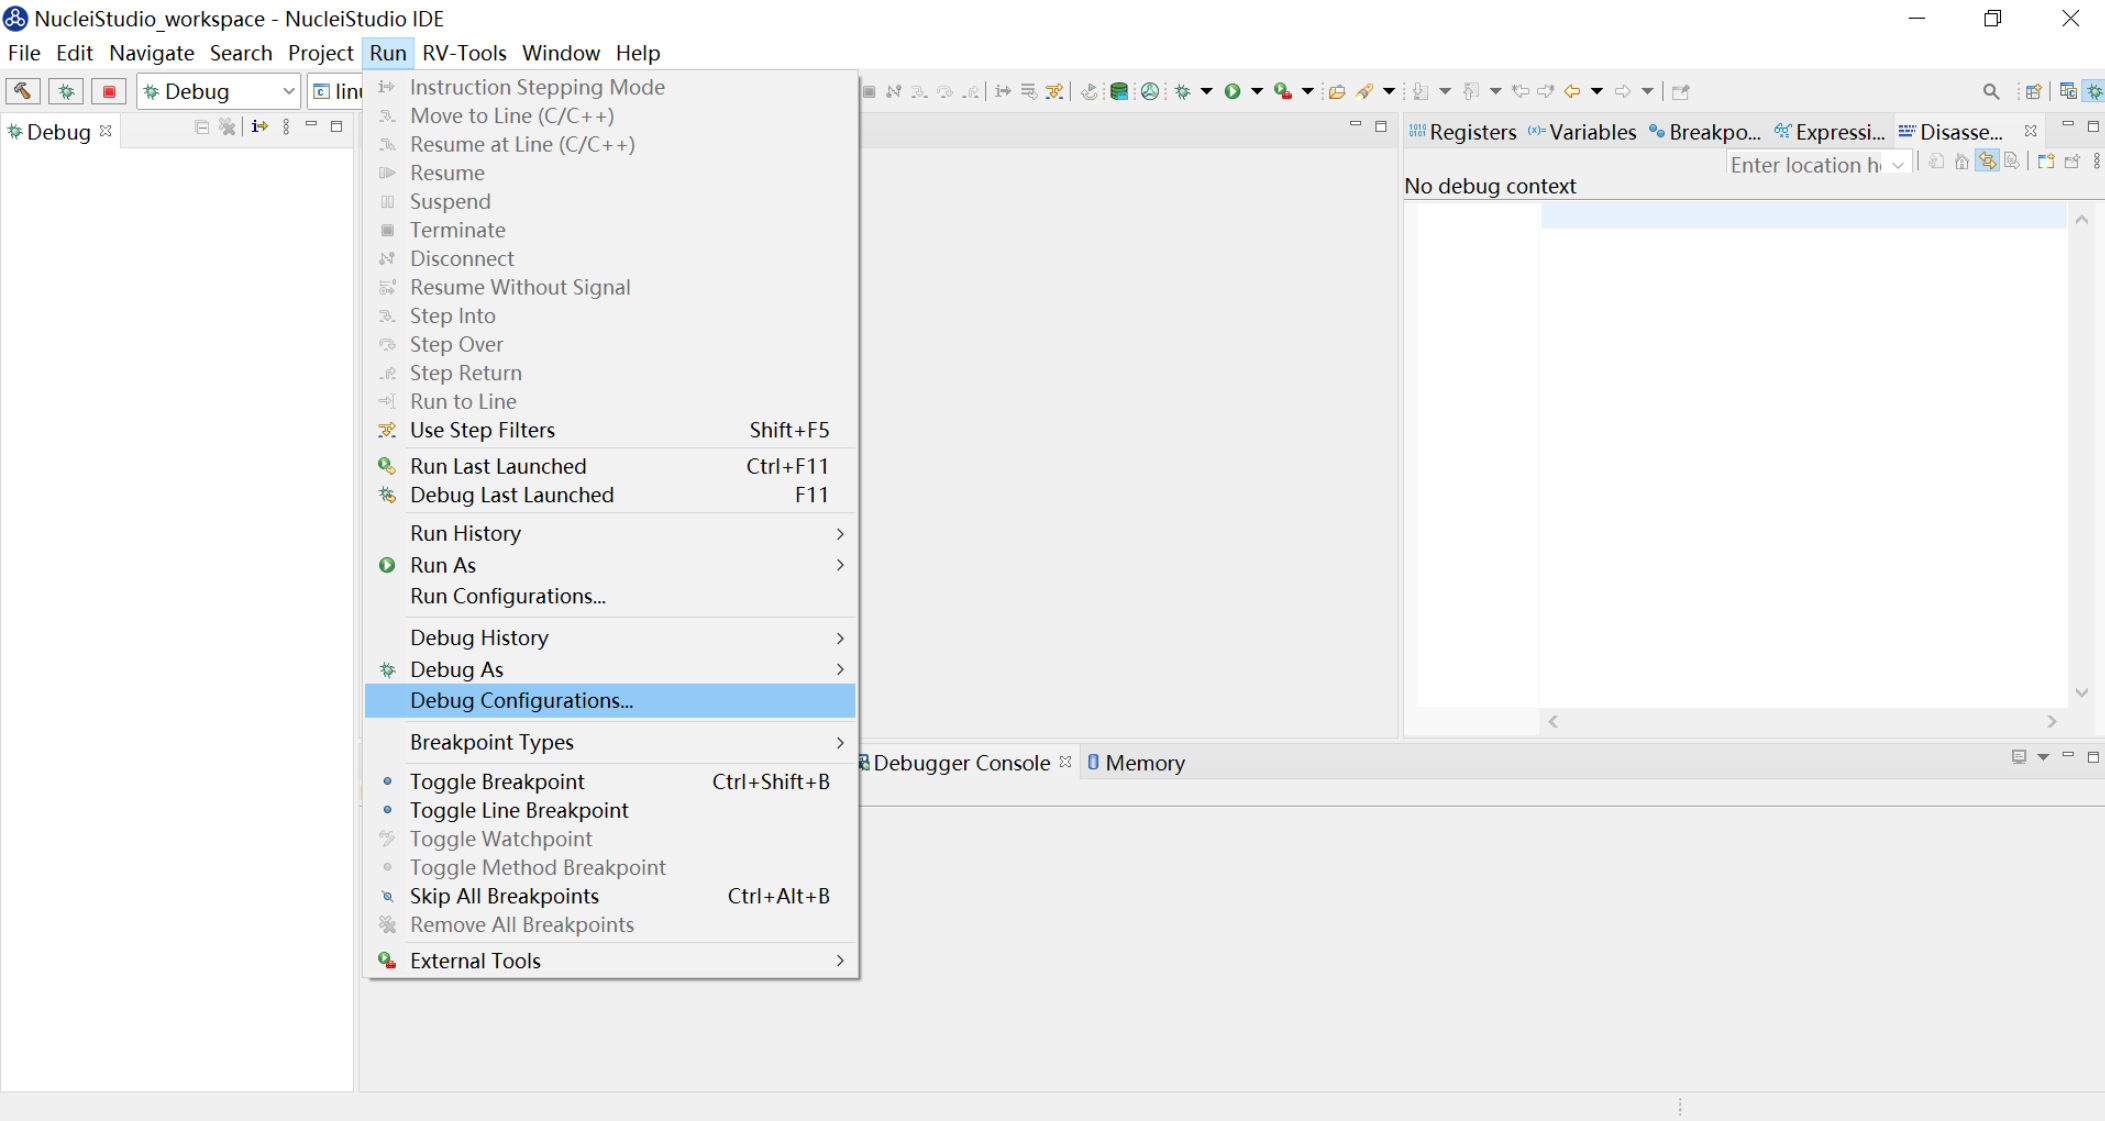Open the Window menu
Screen dimensions: 2105x1121
tap(561, 53)
